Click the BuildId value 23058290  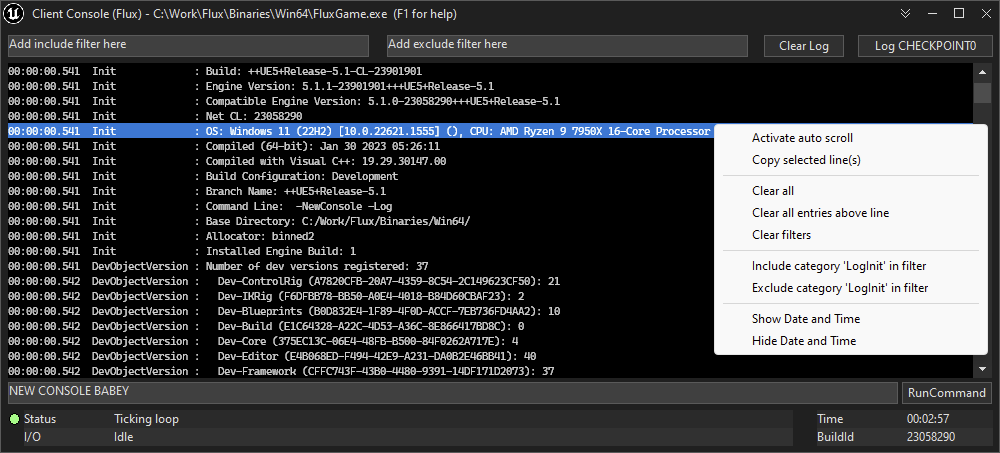click(x=931, y=438)
